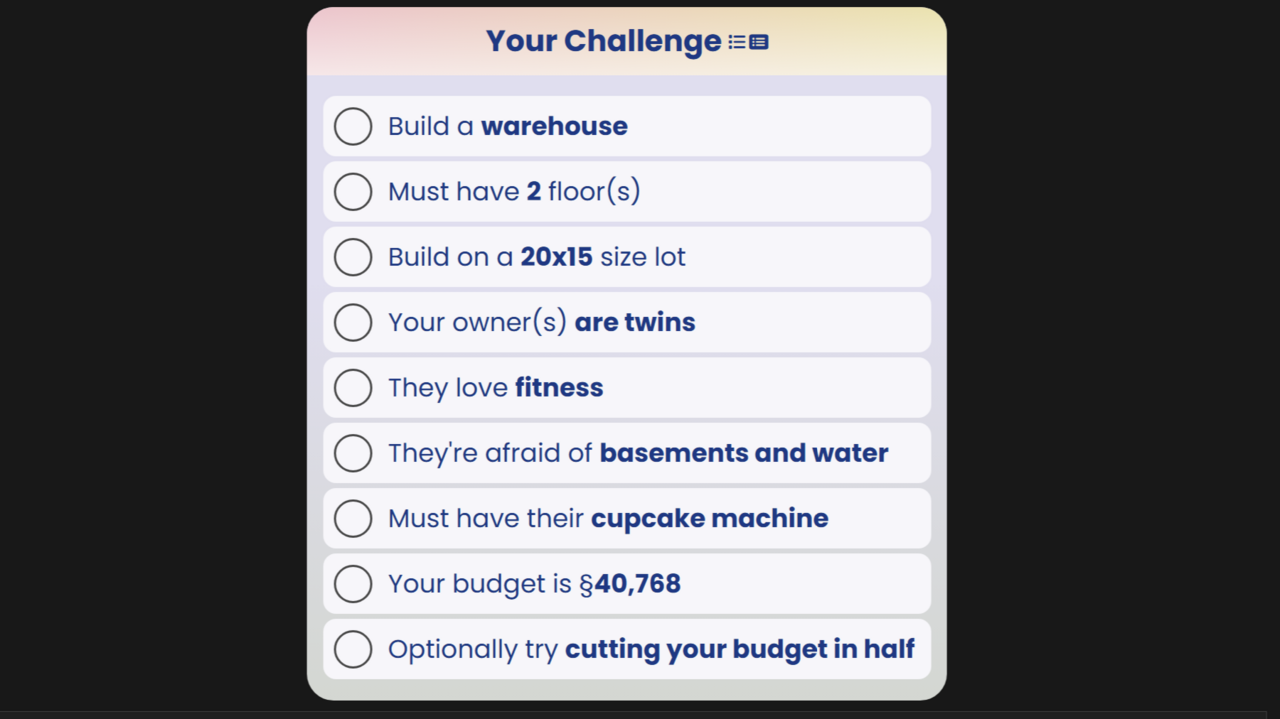Select the Build a warehouse row text
This screenshot has width=1280, height=719.
508,126
